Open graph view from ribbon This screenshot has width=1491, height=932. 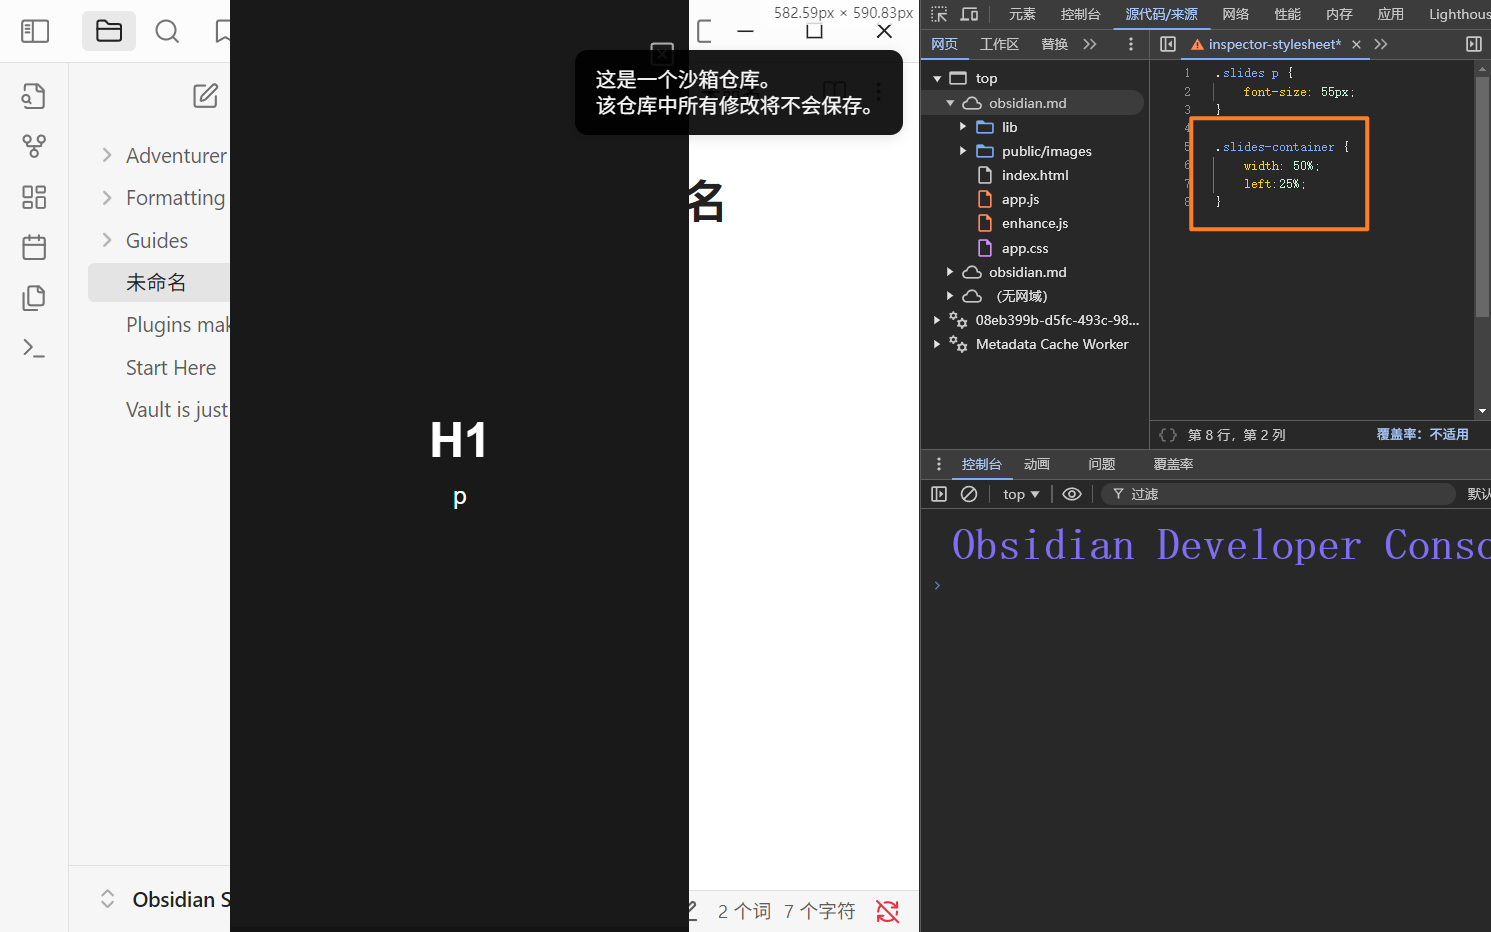tap(34, 146)
